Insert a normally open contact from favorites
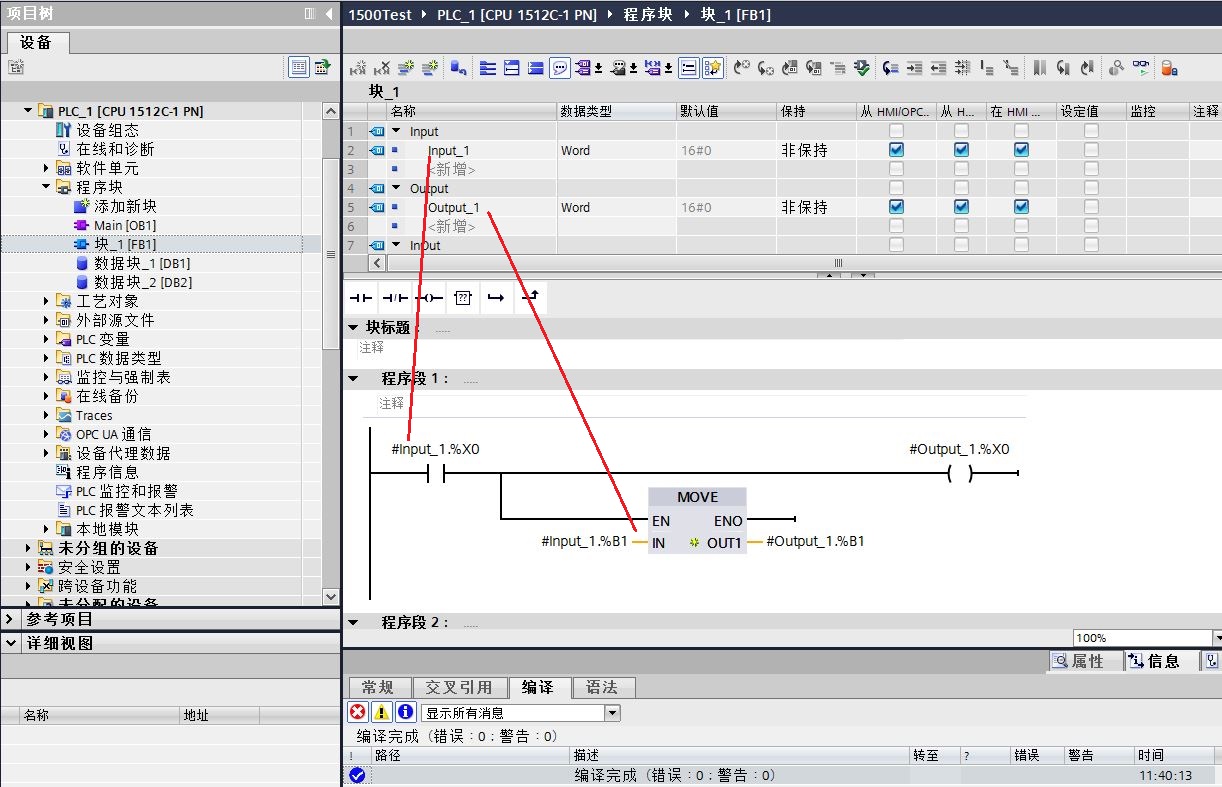Image resolution: width=1222 pixels, height=787 pixels. [361, 297]
